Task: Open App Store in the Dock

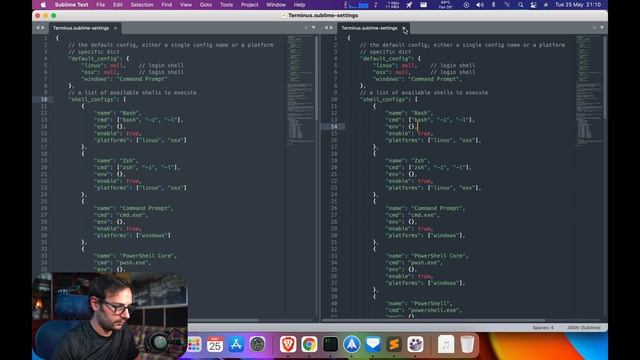Action: [x=236, y=344]
